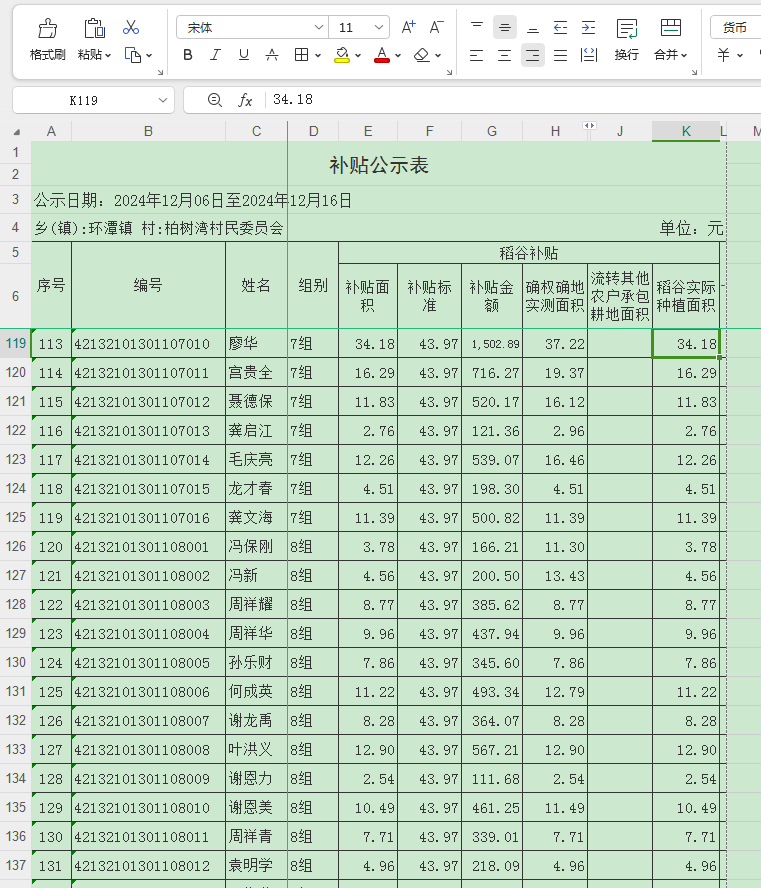Expand clear options arrow

438,56
